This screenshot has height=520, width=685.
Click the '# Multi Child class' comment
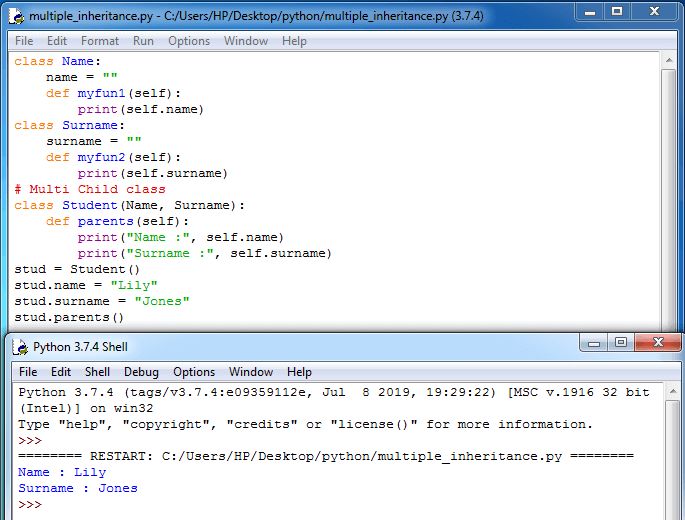pyautogui.click(x=90, y=189)
